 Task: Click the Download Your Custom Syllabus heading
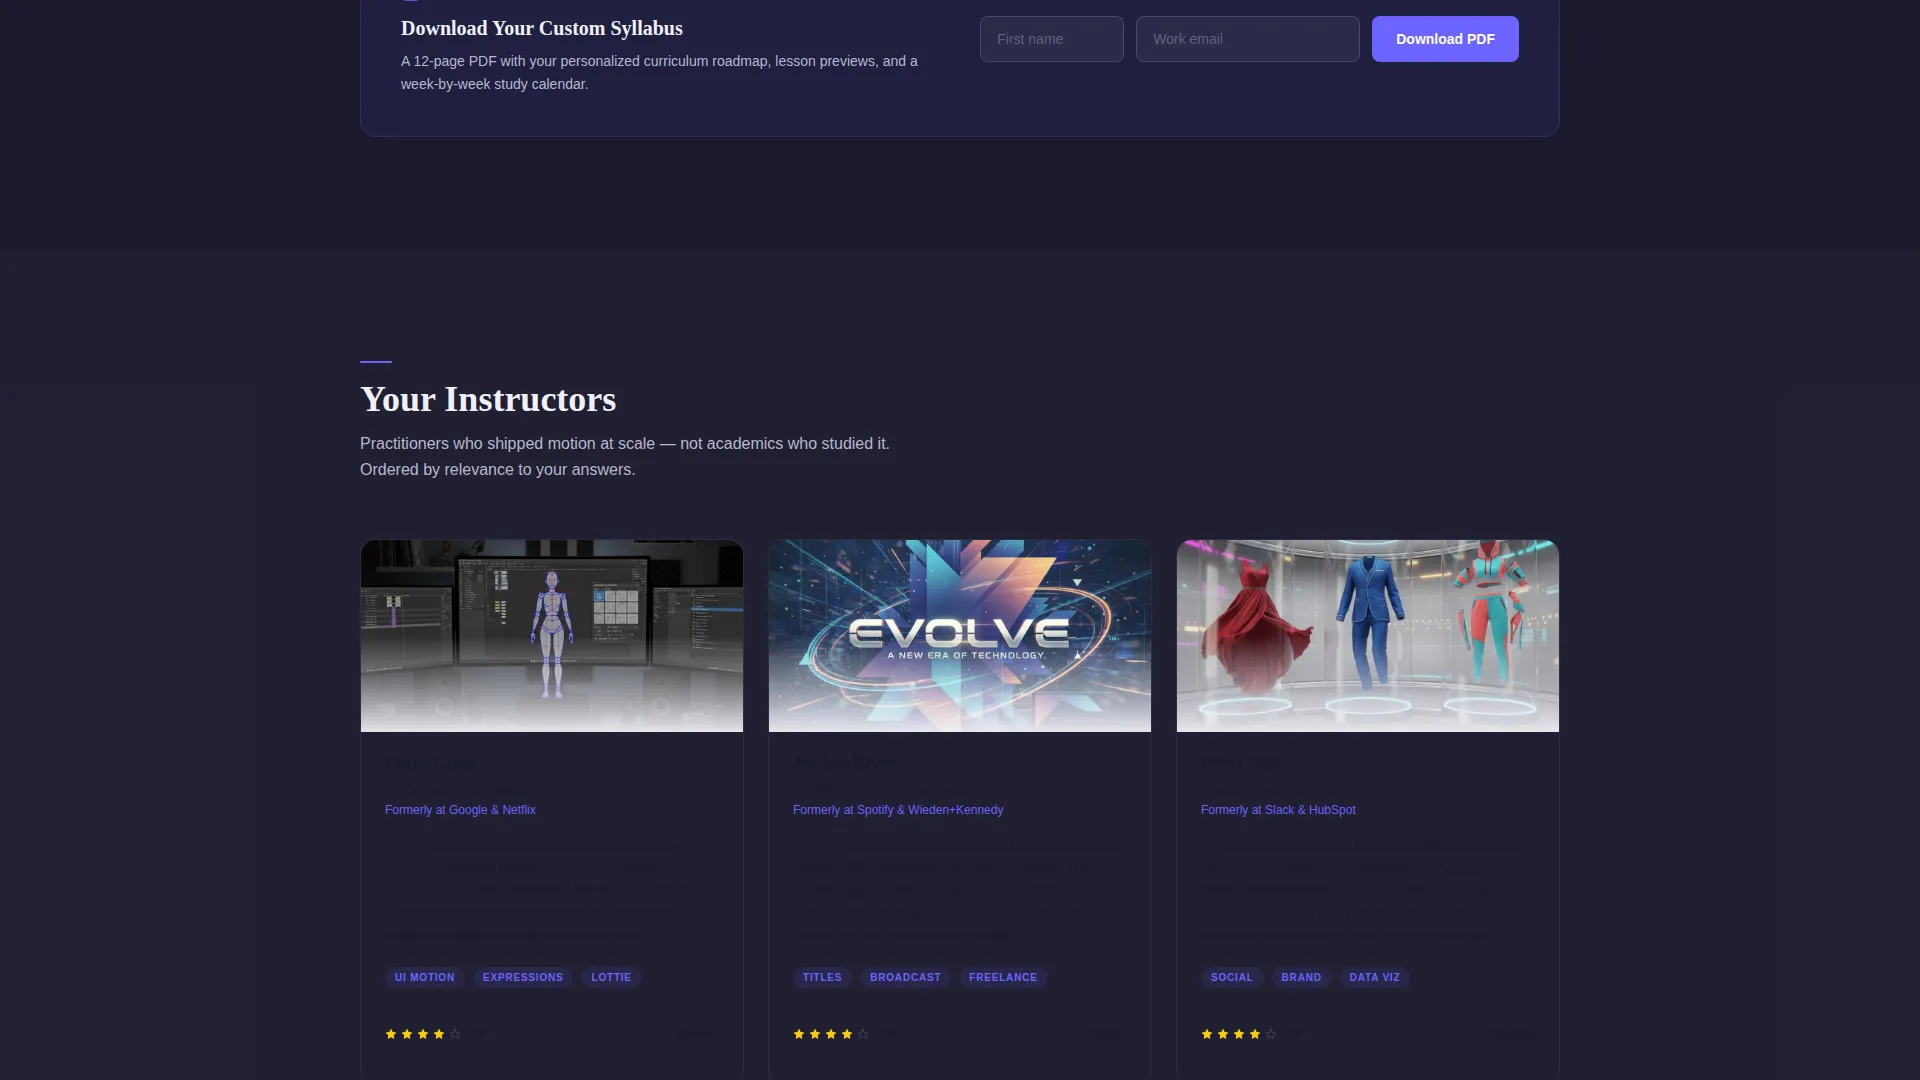tap(542, 28)
